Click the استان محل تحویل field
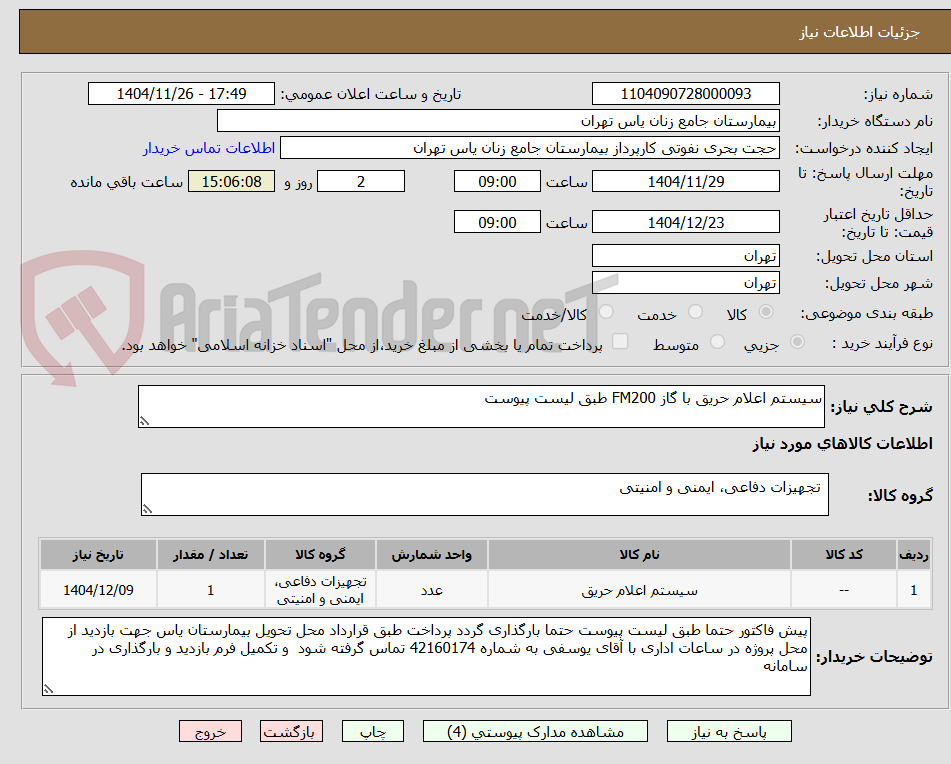The image size is (951, 764). click(x=686, y=256)
